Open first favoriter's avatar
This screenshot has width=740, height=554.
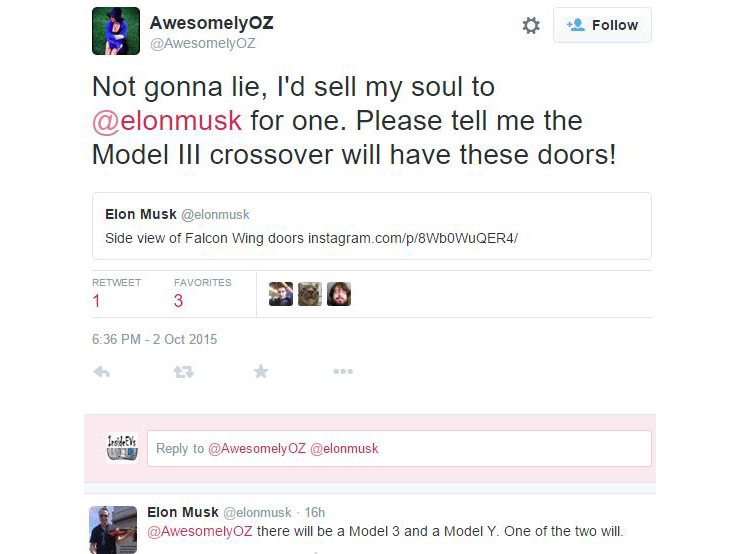click(x=281, y=294)
